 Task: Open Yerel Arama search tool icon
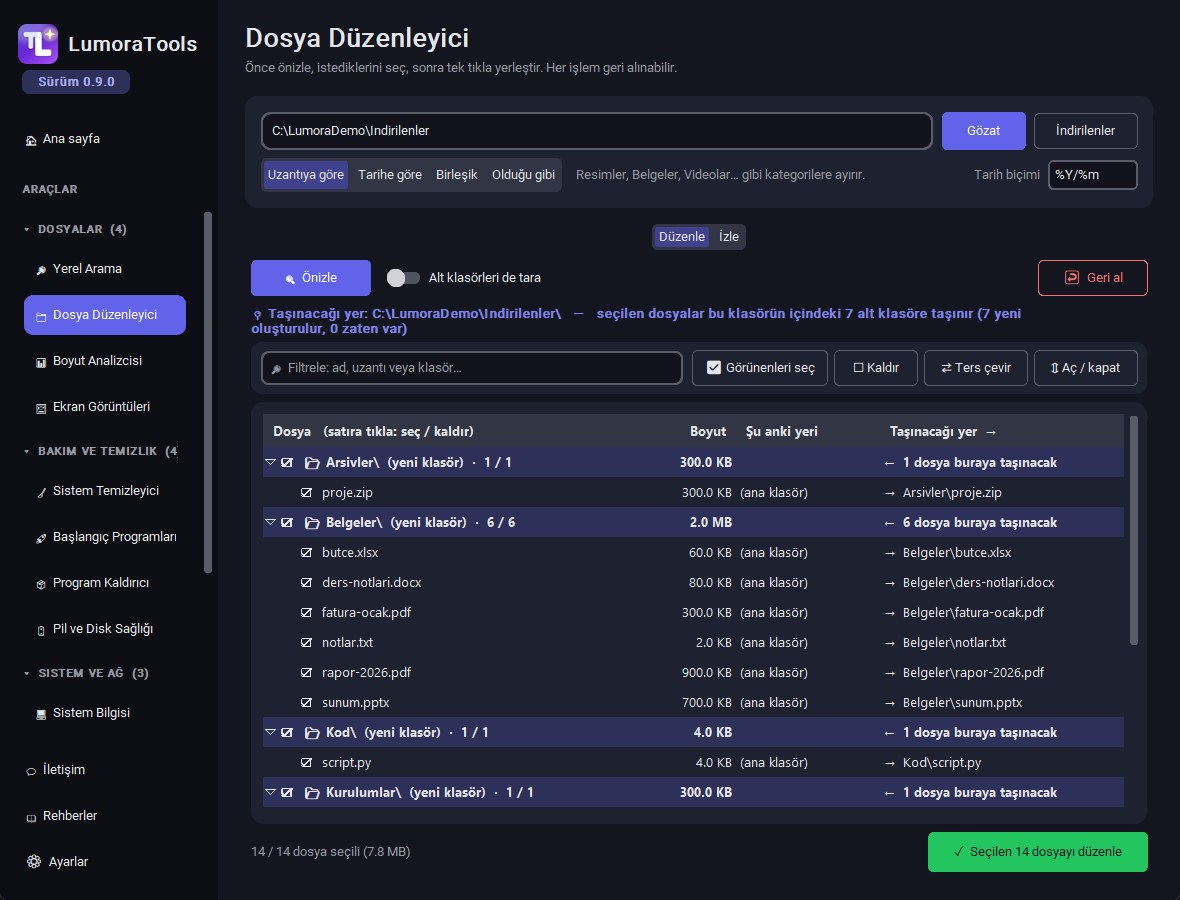[x=41, y=270]
